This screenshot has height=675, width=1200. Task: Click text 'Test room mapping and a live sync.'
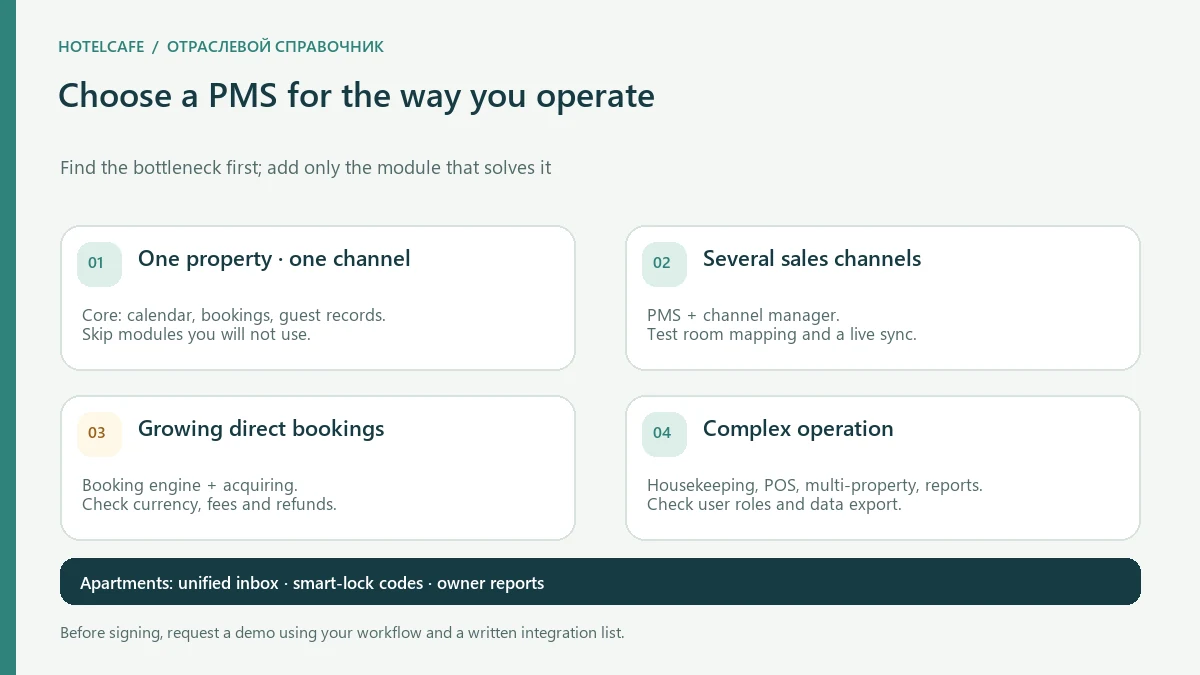[782, 334]
